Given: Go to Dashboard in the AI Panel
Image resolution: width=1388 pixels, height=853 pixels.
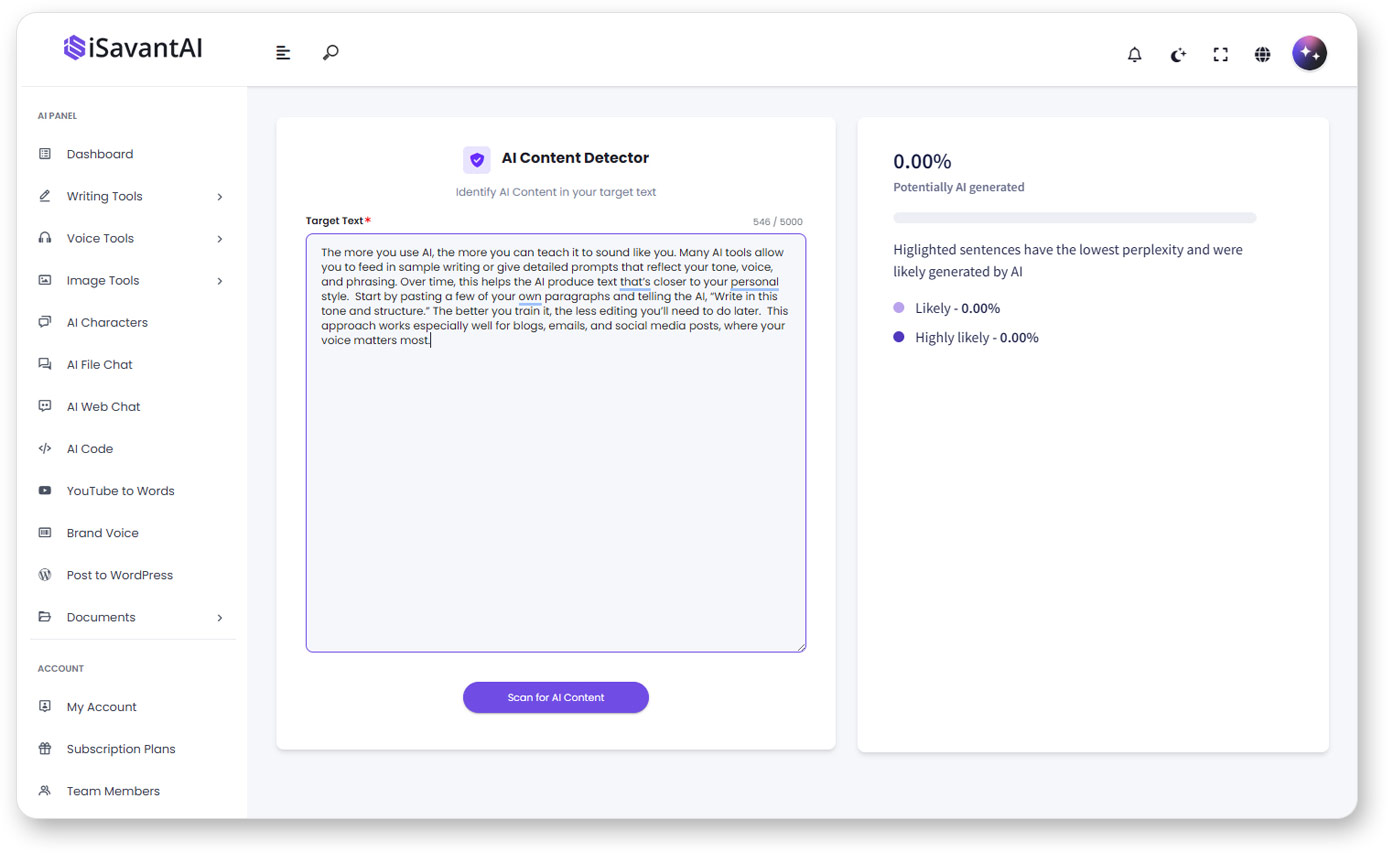Looking at the screenshot, I should pyautogui.click(x=99, y=153).
